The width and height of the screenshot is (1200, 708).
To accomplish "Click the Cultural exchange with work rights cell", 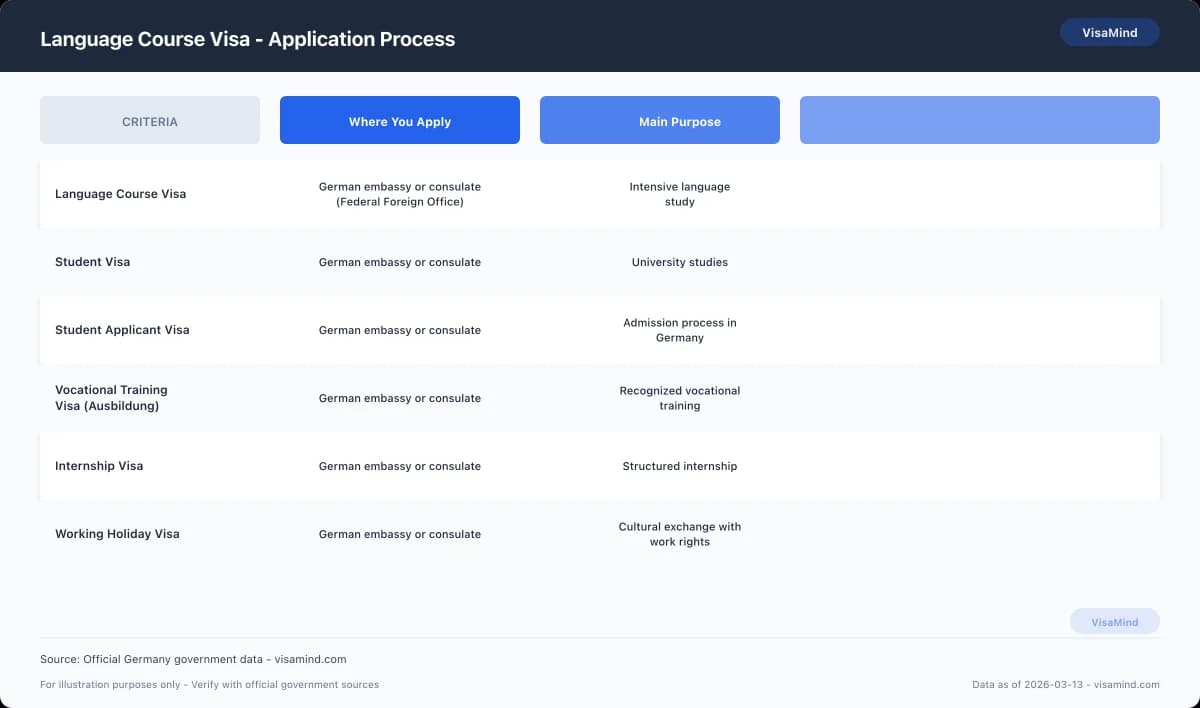I will pos(680,534).
